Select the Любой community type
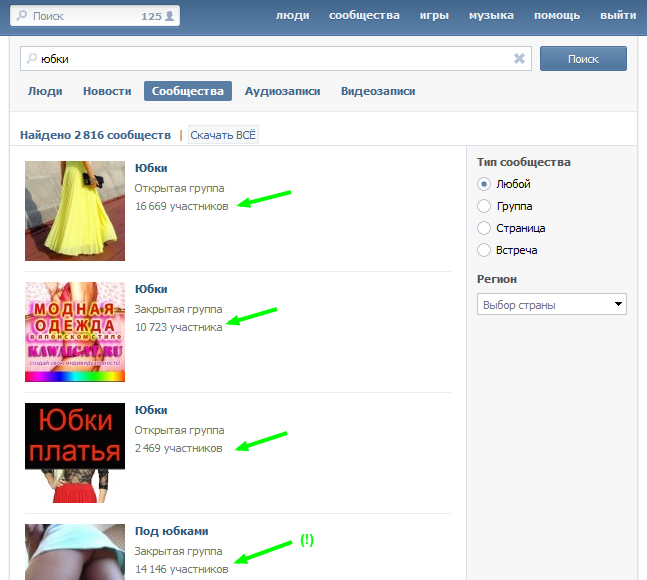The image size is (647, 580). (484, 184)
